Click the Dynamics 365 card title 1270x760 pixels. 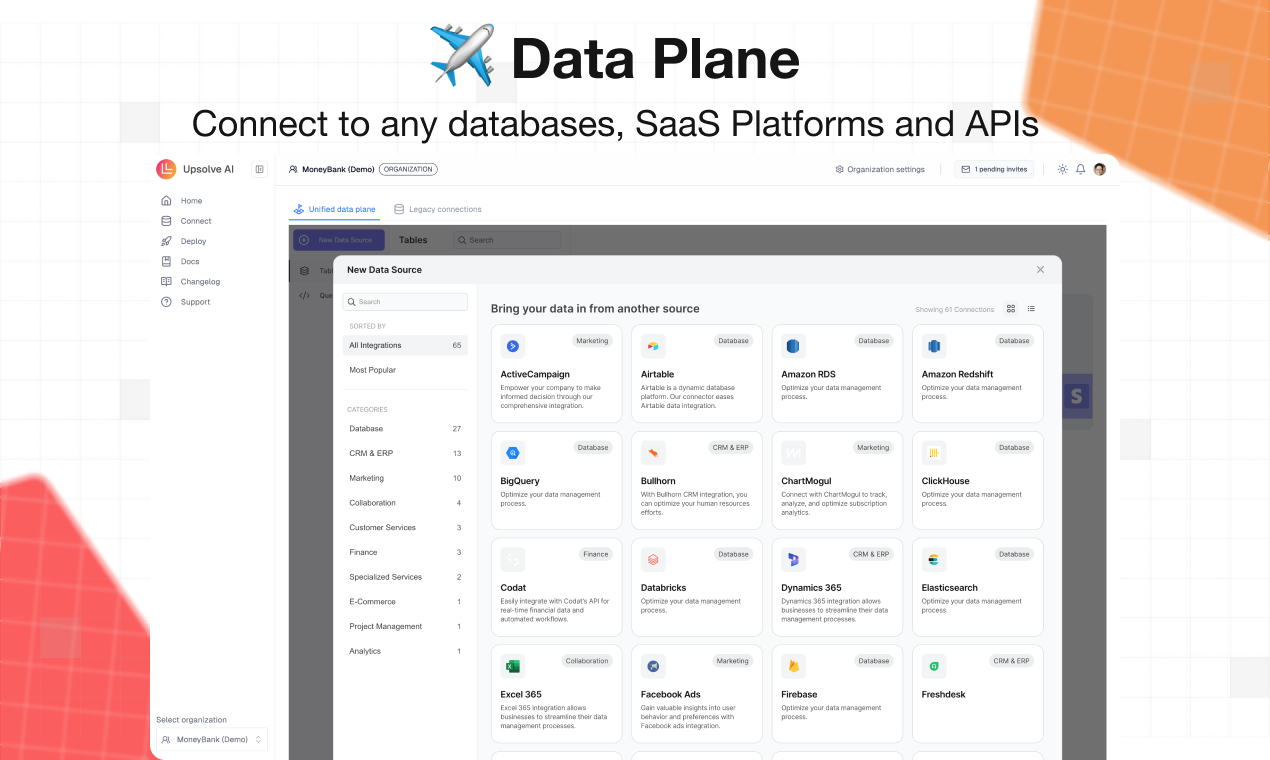[811, 588]
